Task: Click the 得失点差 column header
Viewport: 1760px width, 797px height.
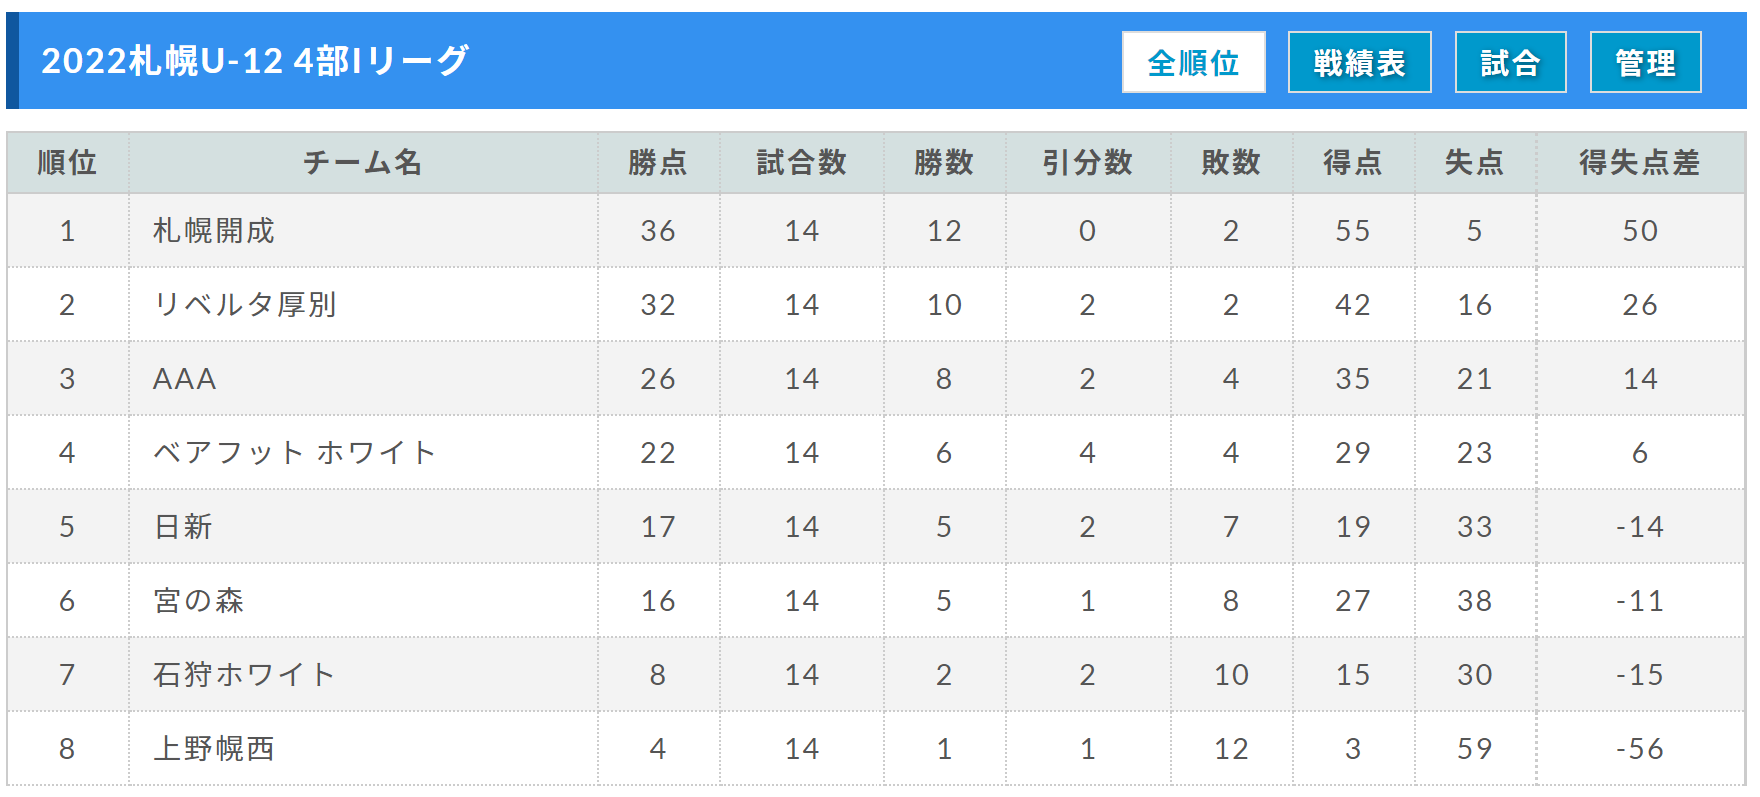Action: [1639, 162]
